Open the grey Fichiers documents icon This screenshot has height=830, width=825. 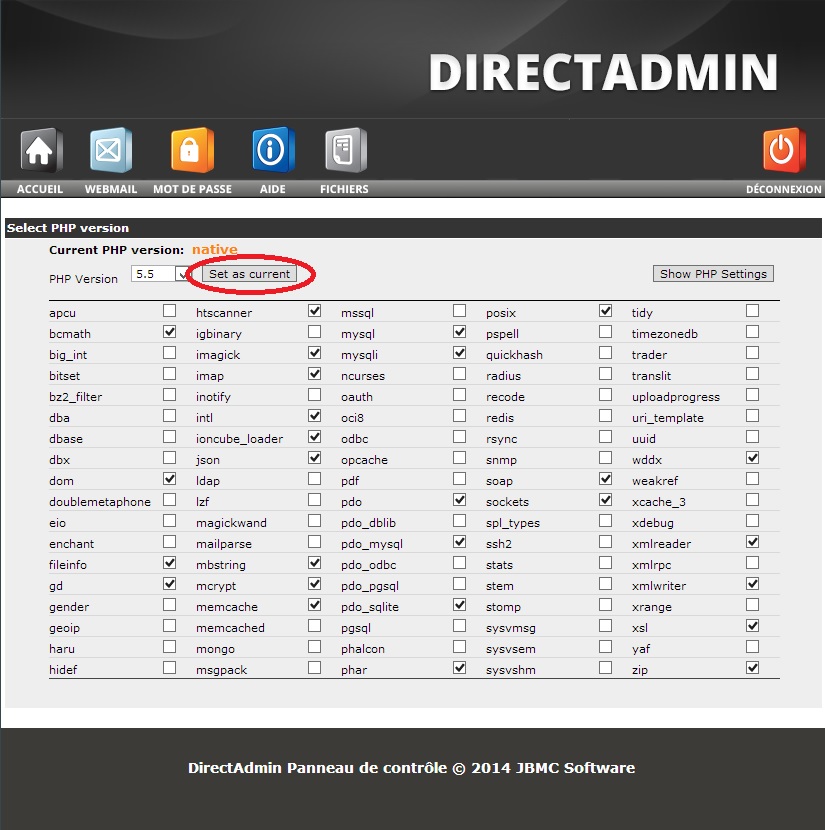(346, 150)
